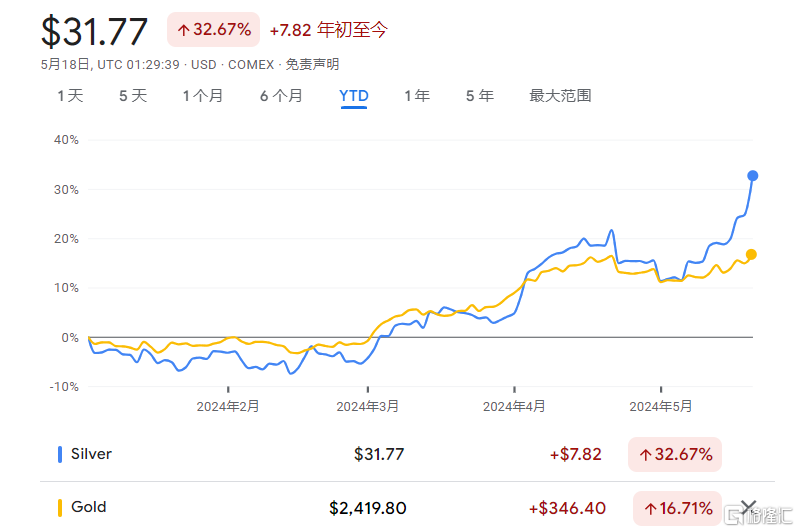Choose the 最大范围 range tab
This screenshot has width=799, height=532.
(x=560, y=96)
